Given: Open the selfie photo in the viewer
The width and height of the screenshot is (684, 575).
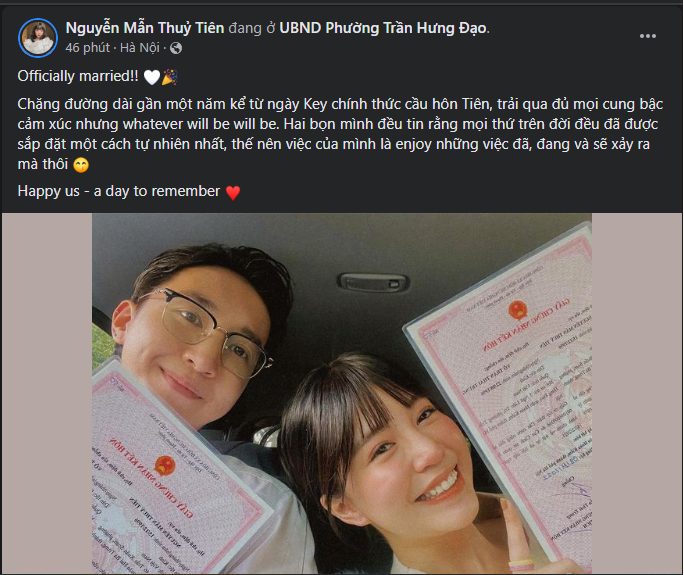Looking at the screenshot, I should pos(342,393).
